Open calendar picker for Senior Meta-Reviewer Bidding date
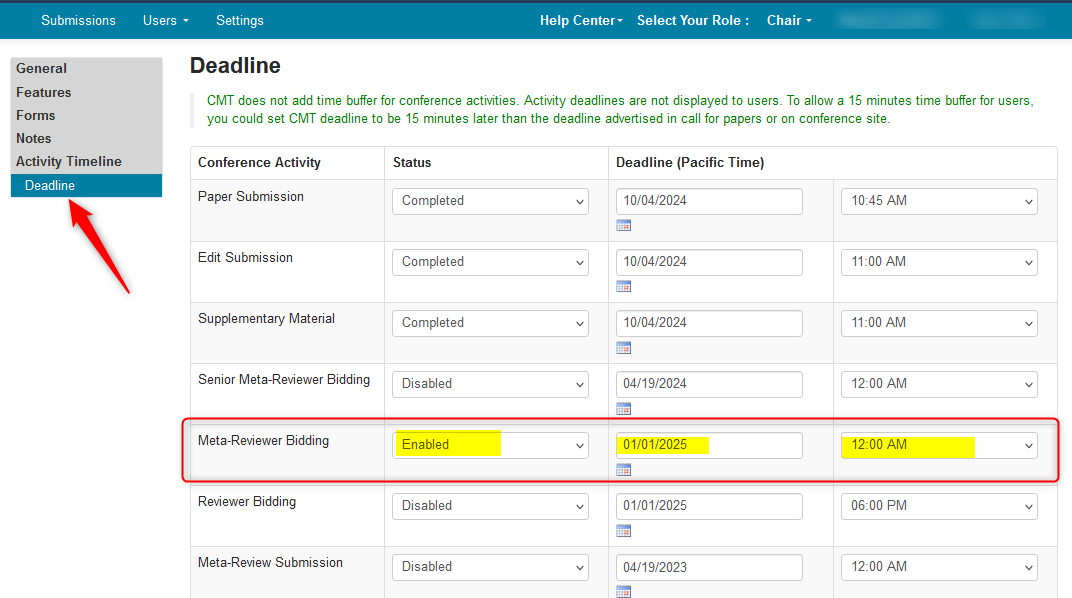The image size is (1072, 598). (624, 409)
